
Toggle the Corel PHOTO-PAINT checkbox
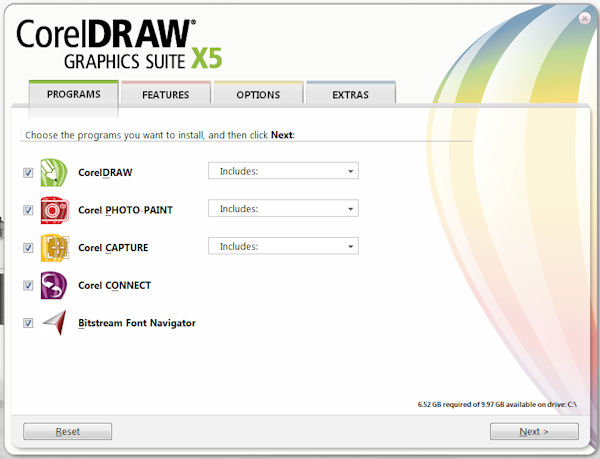point(28,210)
